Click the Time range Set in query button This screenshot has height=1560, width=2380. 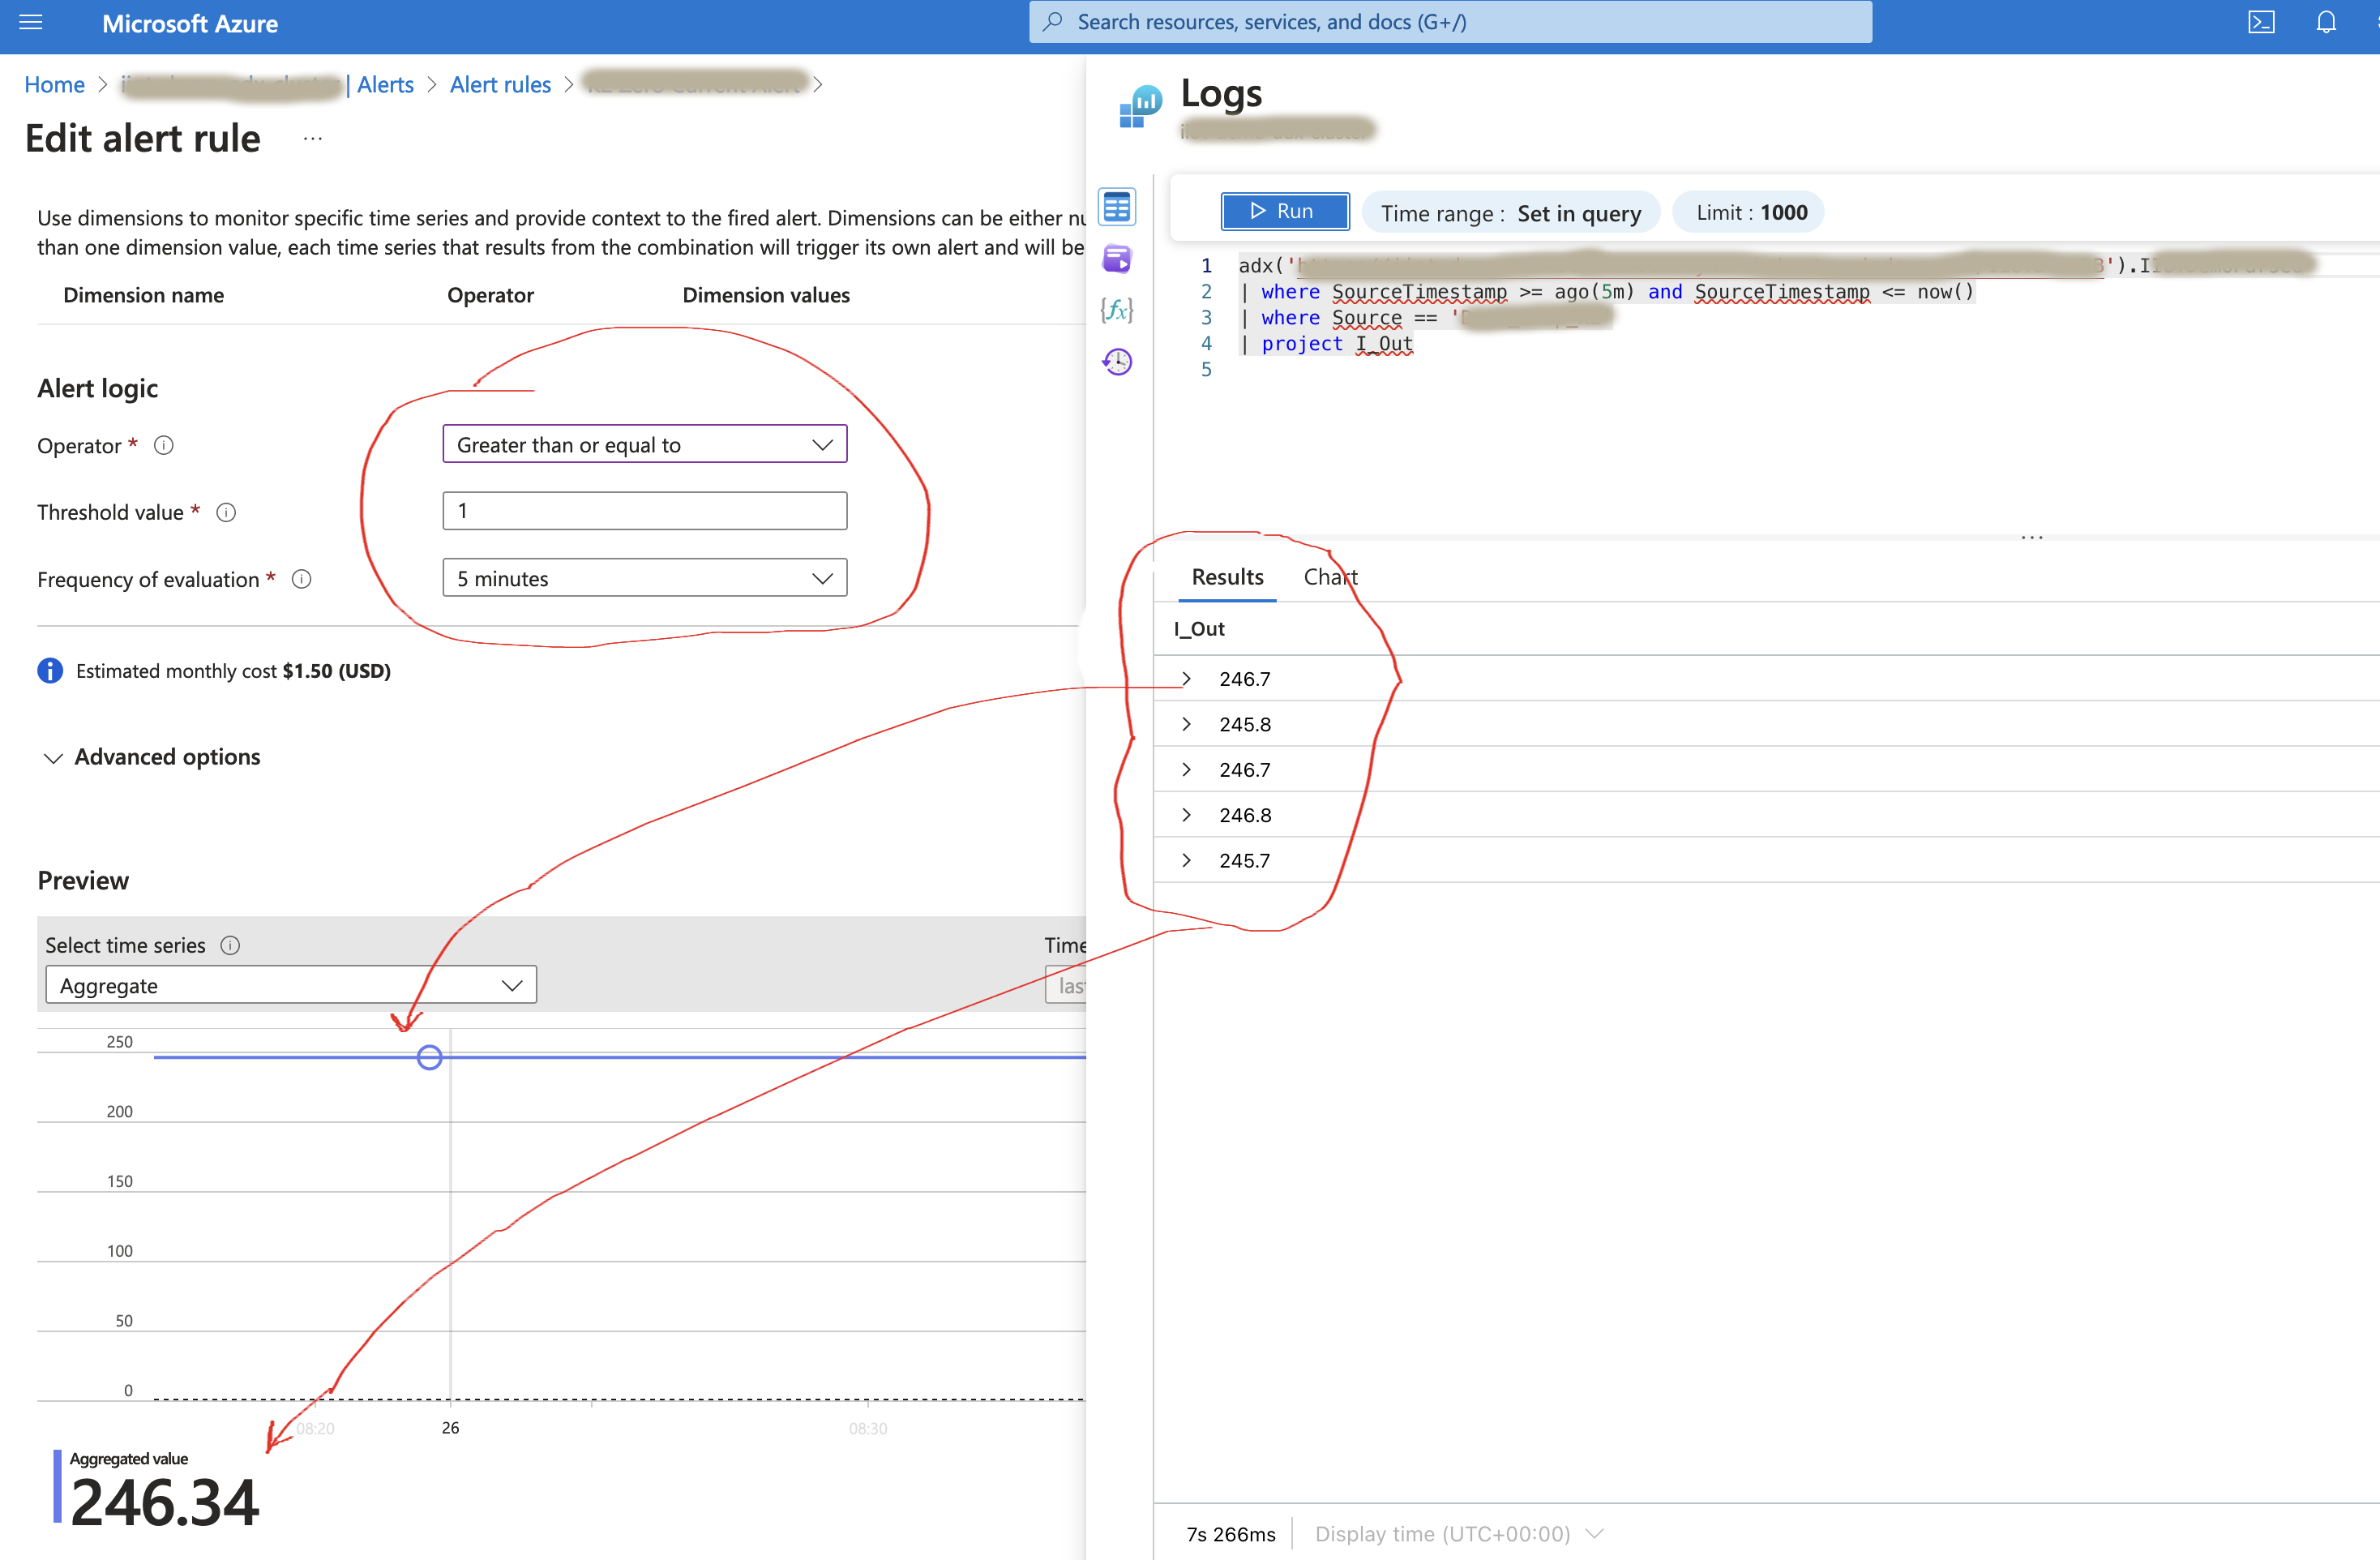coord(1512,211)
